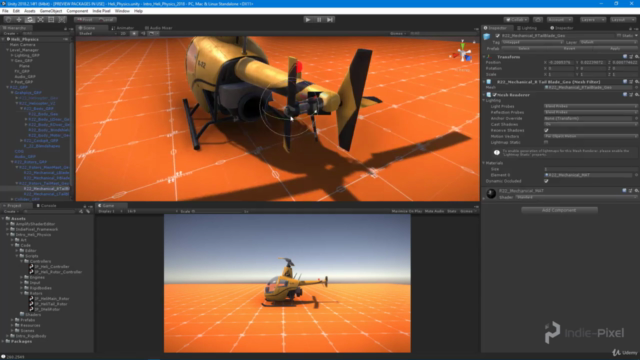640x360 pixels.
Task: Open Mesh Renderer settings gear
Action: (636, 95)
